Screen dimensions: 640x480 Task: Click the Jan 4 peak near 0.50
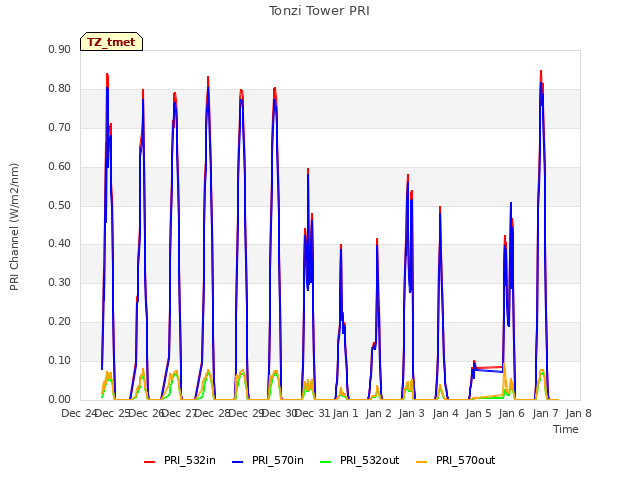click(x=440, y=207)
